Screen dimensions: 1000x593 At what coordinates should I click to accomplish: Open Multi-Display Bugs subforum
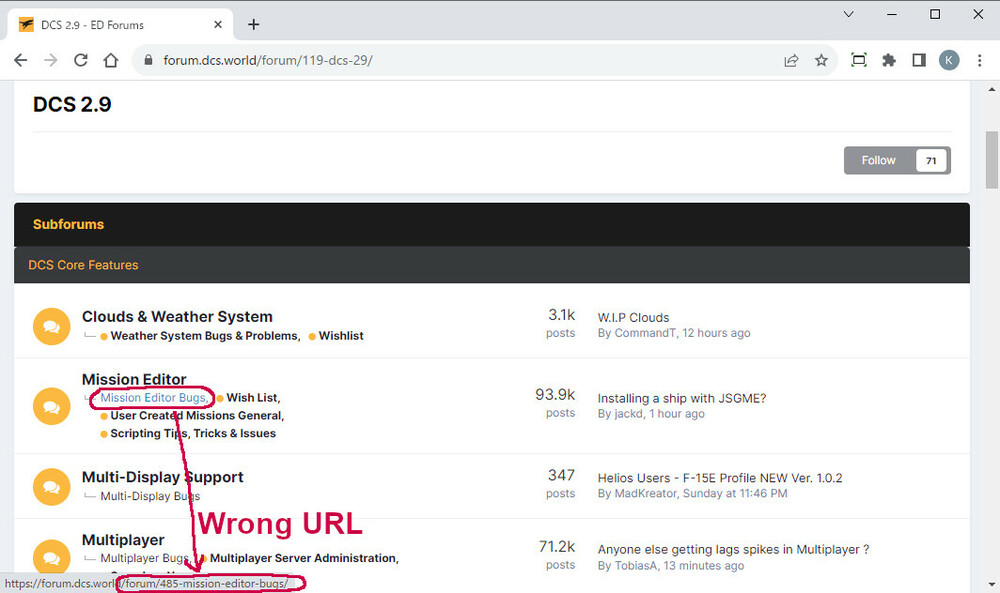click(150, 496)
